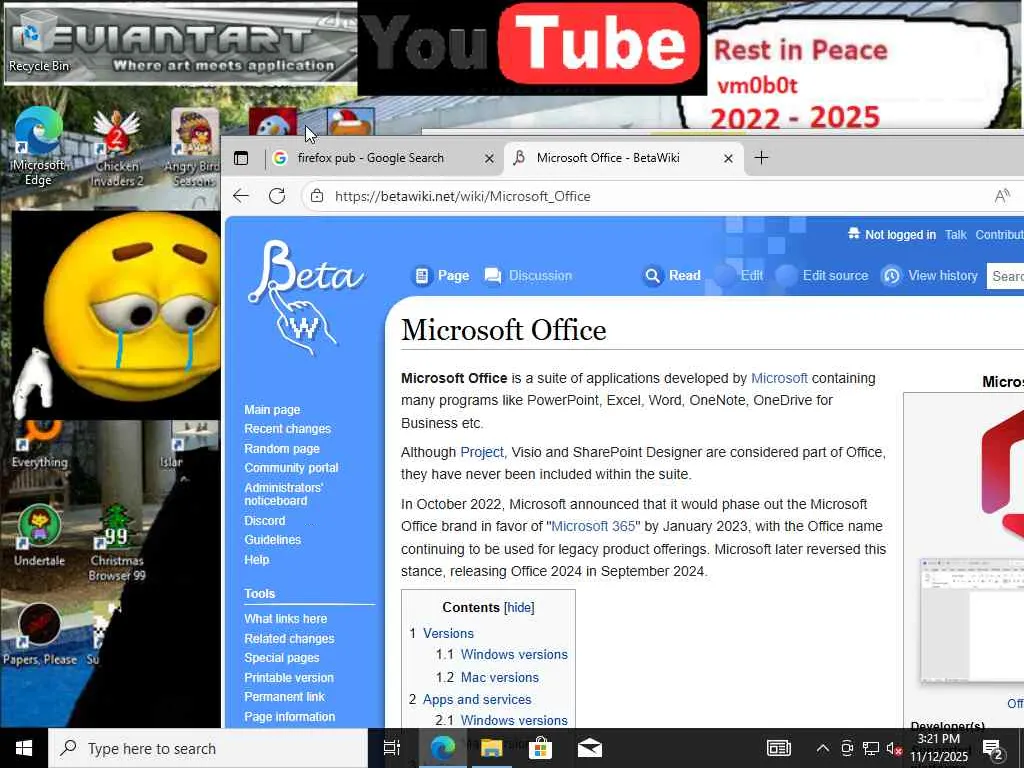Open Angry Birds Seasons desktop shortcut
This screenshot has height=768, width=1024.
[193, 147]
